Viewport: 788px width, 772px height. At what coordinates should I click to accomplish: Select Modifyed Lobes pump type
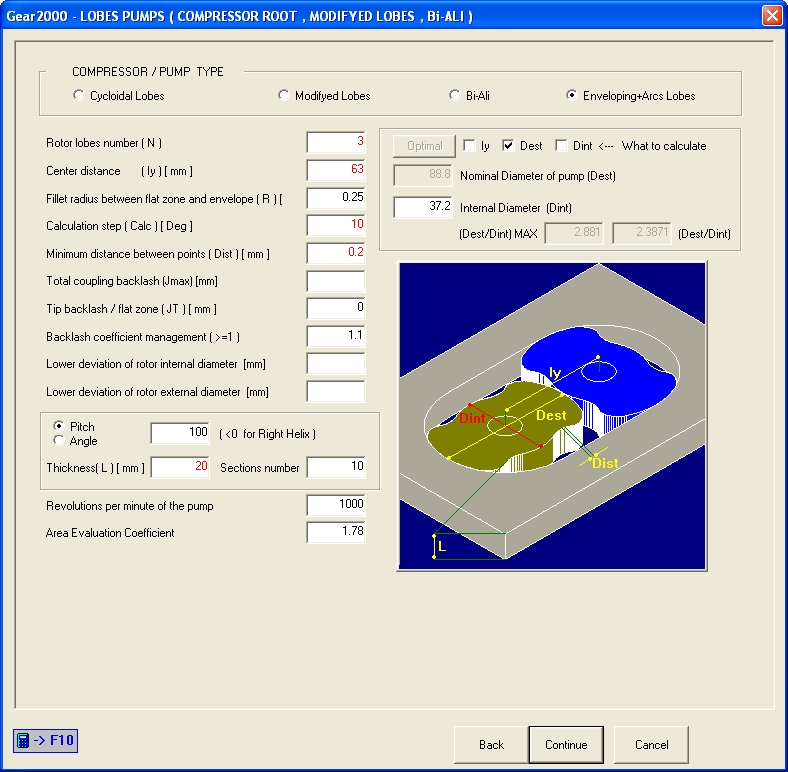(324, 95)
